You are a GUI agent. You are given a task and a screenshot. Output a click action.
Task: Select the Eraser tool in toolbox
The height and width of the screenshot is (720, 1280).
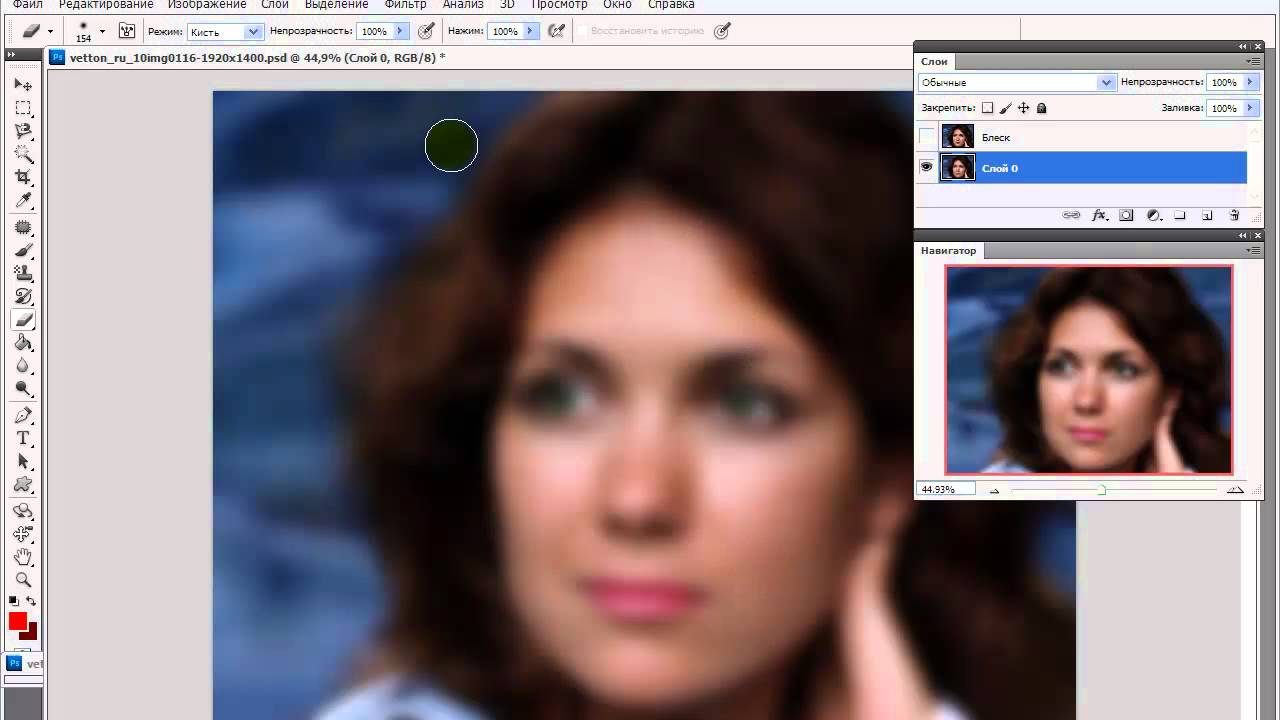pos(23,320)
